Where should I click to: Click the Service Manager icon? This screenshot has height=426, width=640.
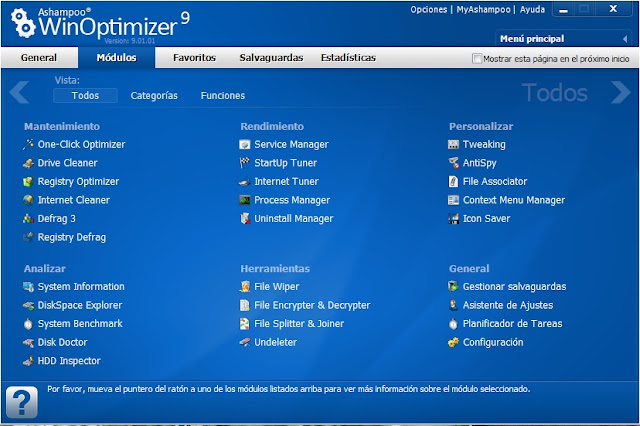[x=244, y=144]
